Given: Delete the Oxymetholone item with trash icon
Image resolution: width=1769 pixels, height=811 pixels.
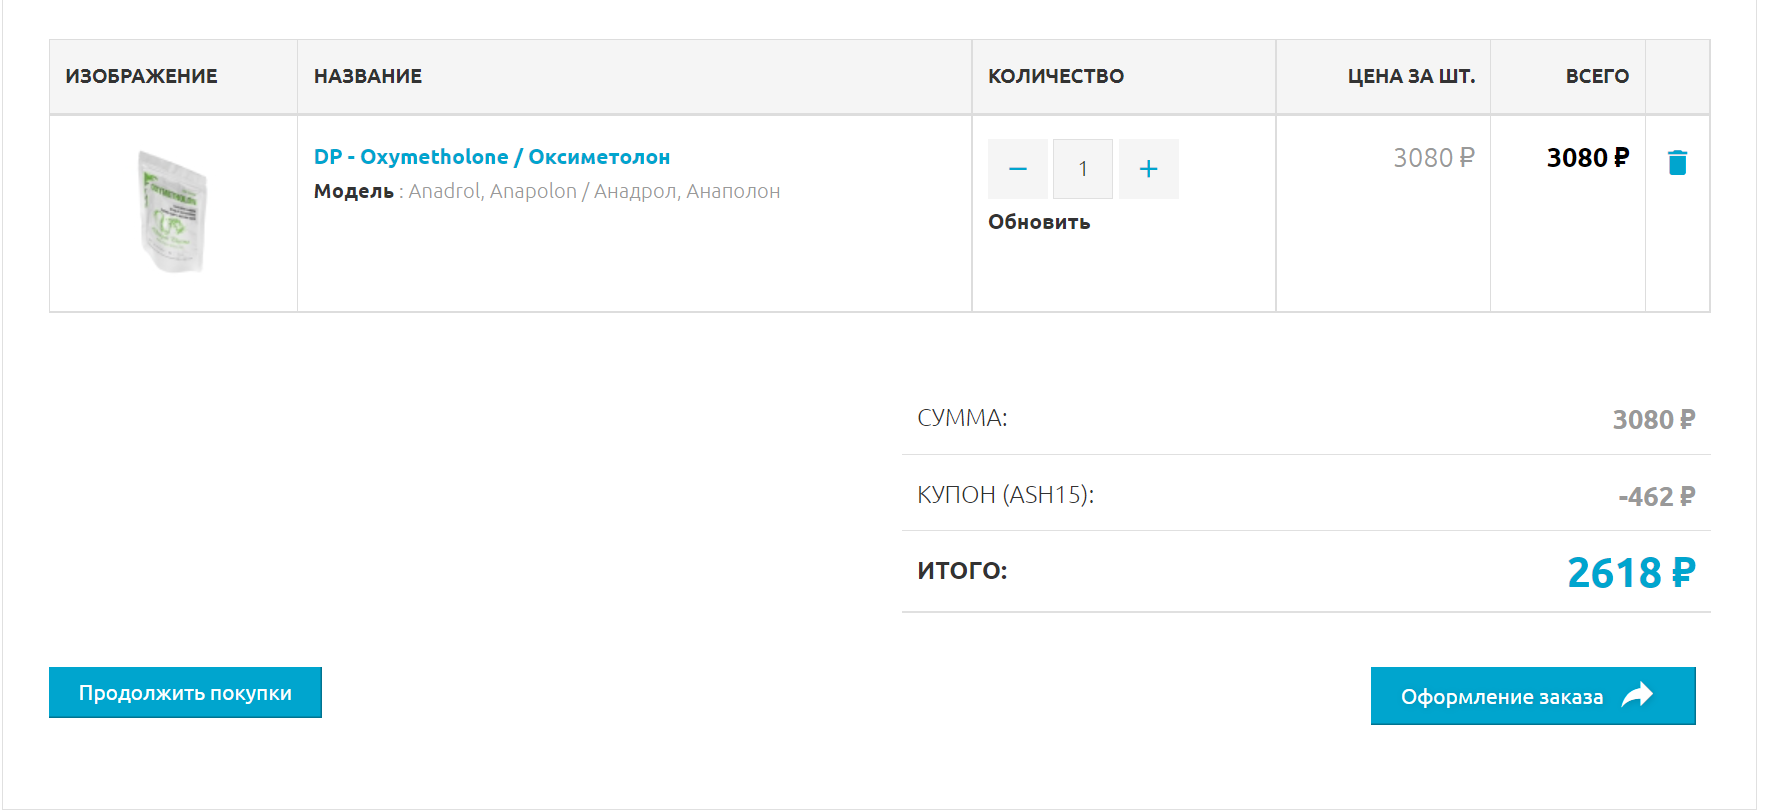Looking at the screenshot, I should click(1677, 162).
